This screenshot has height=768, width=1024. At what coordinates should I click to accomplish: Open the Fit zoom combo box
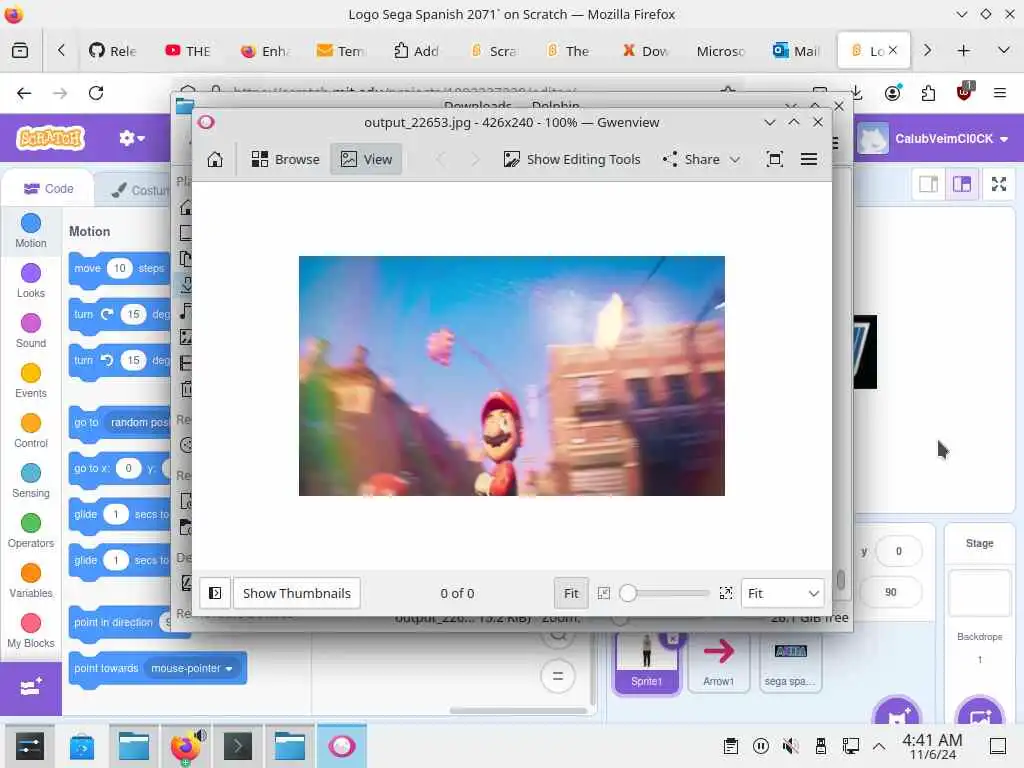[x=782, y=593]
